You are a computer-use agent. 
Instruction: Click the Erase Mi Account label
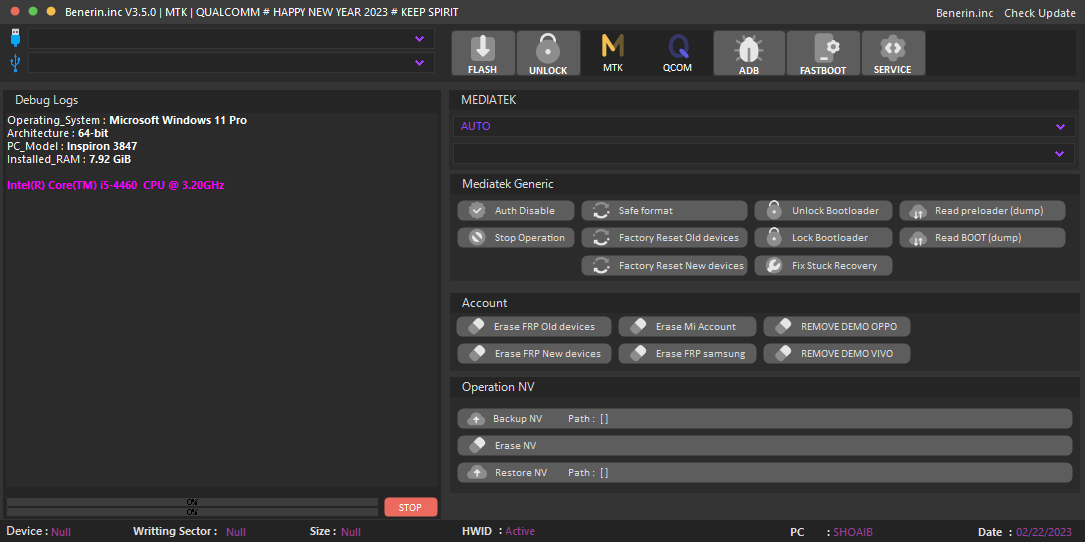click(x=695, y=326)
